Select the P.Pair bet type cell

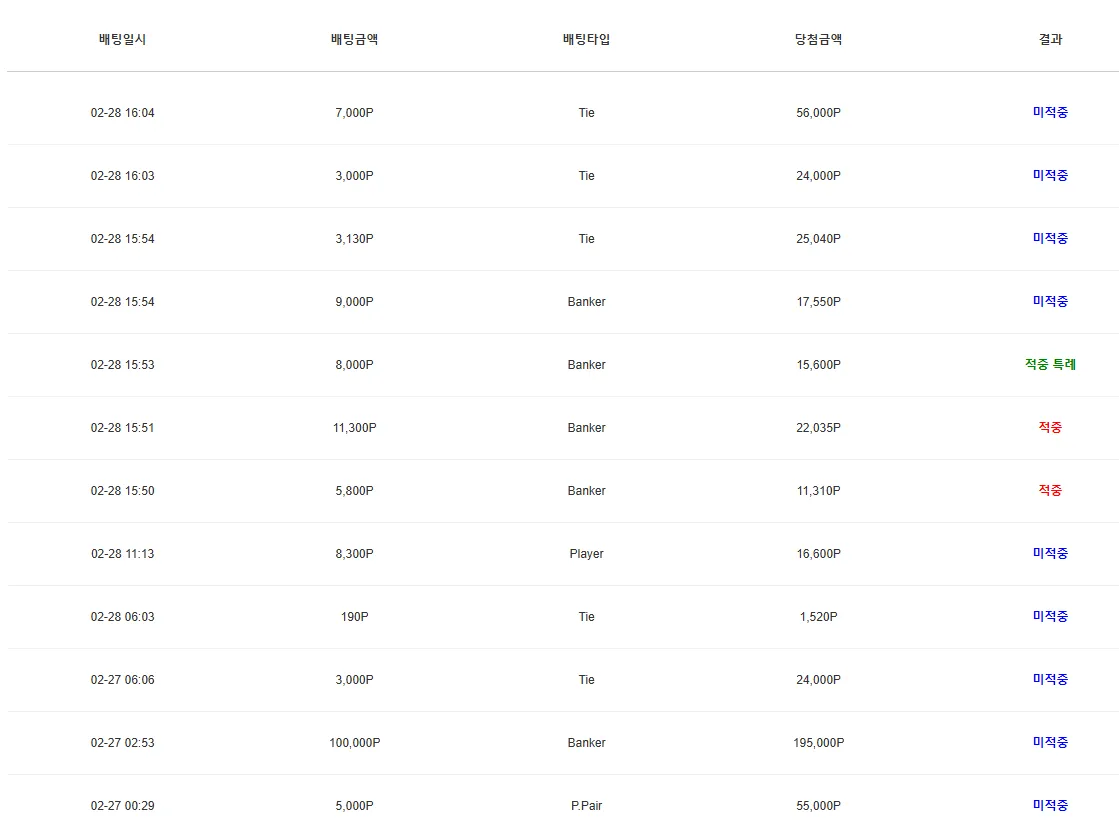(586, 805)
